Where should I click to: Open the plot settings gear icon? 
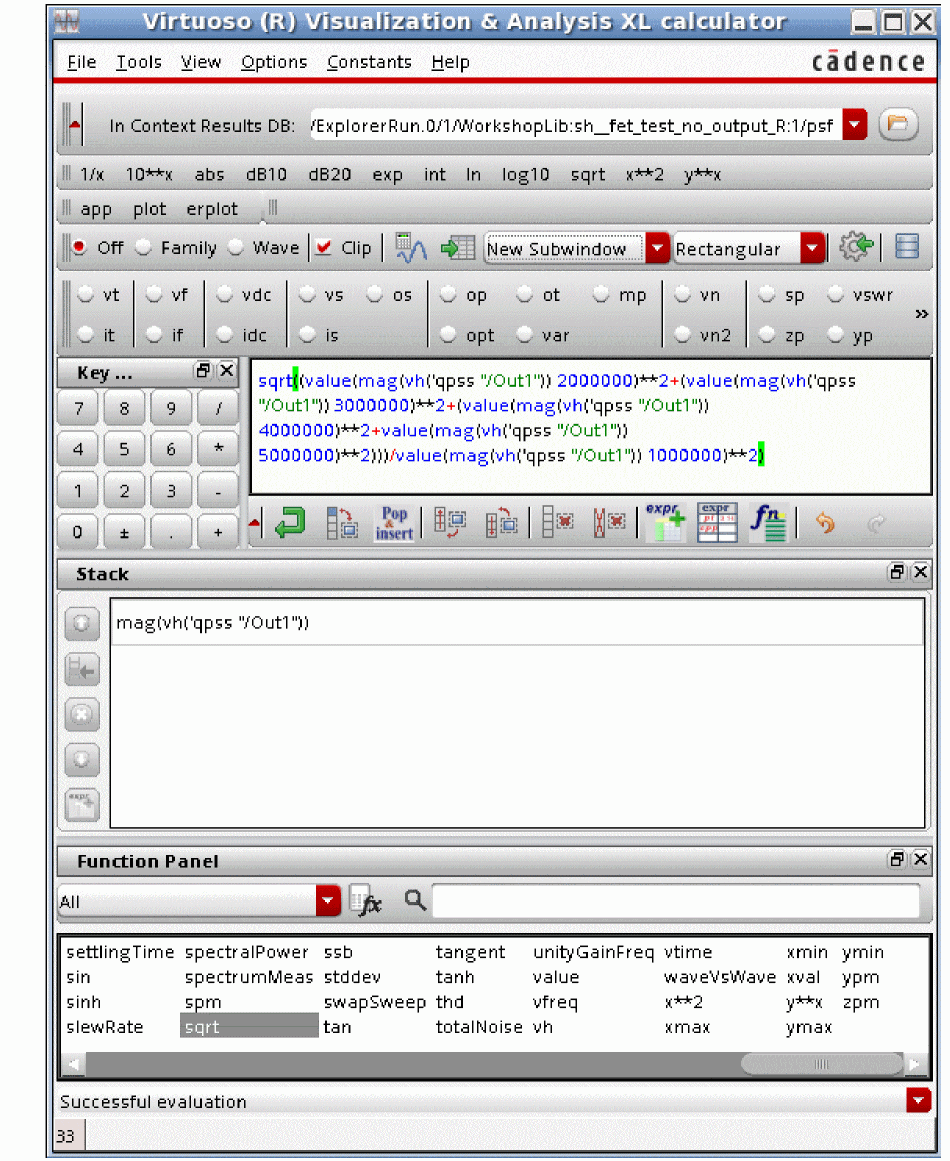click(855, 247)
